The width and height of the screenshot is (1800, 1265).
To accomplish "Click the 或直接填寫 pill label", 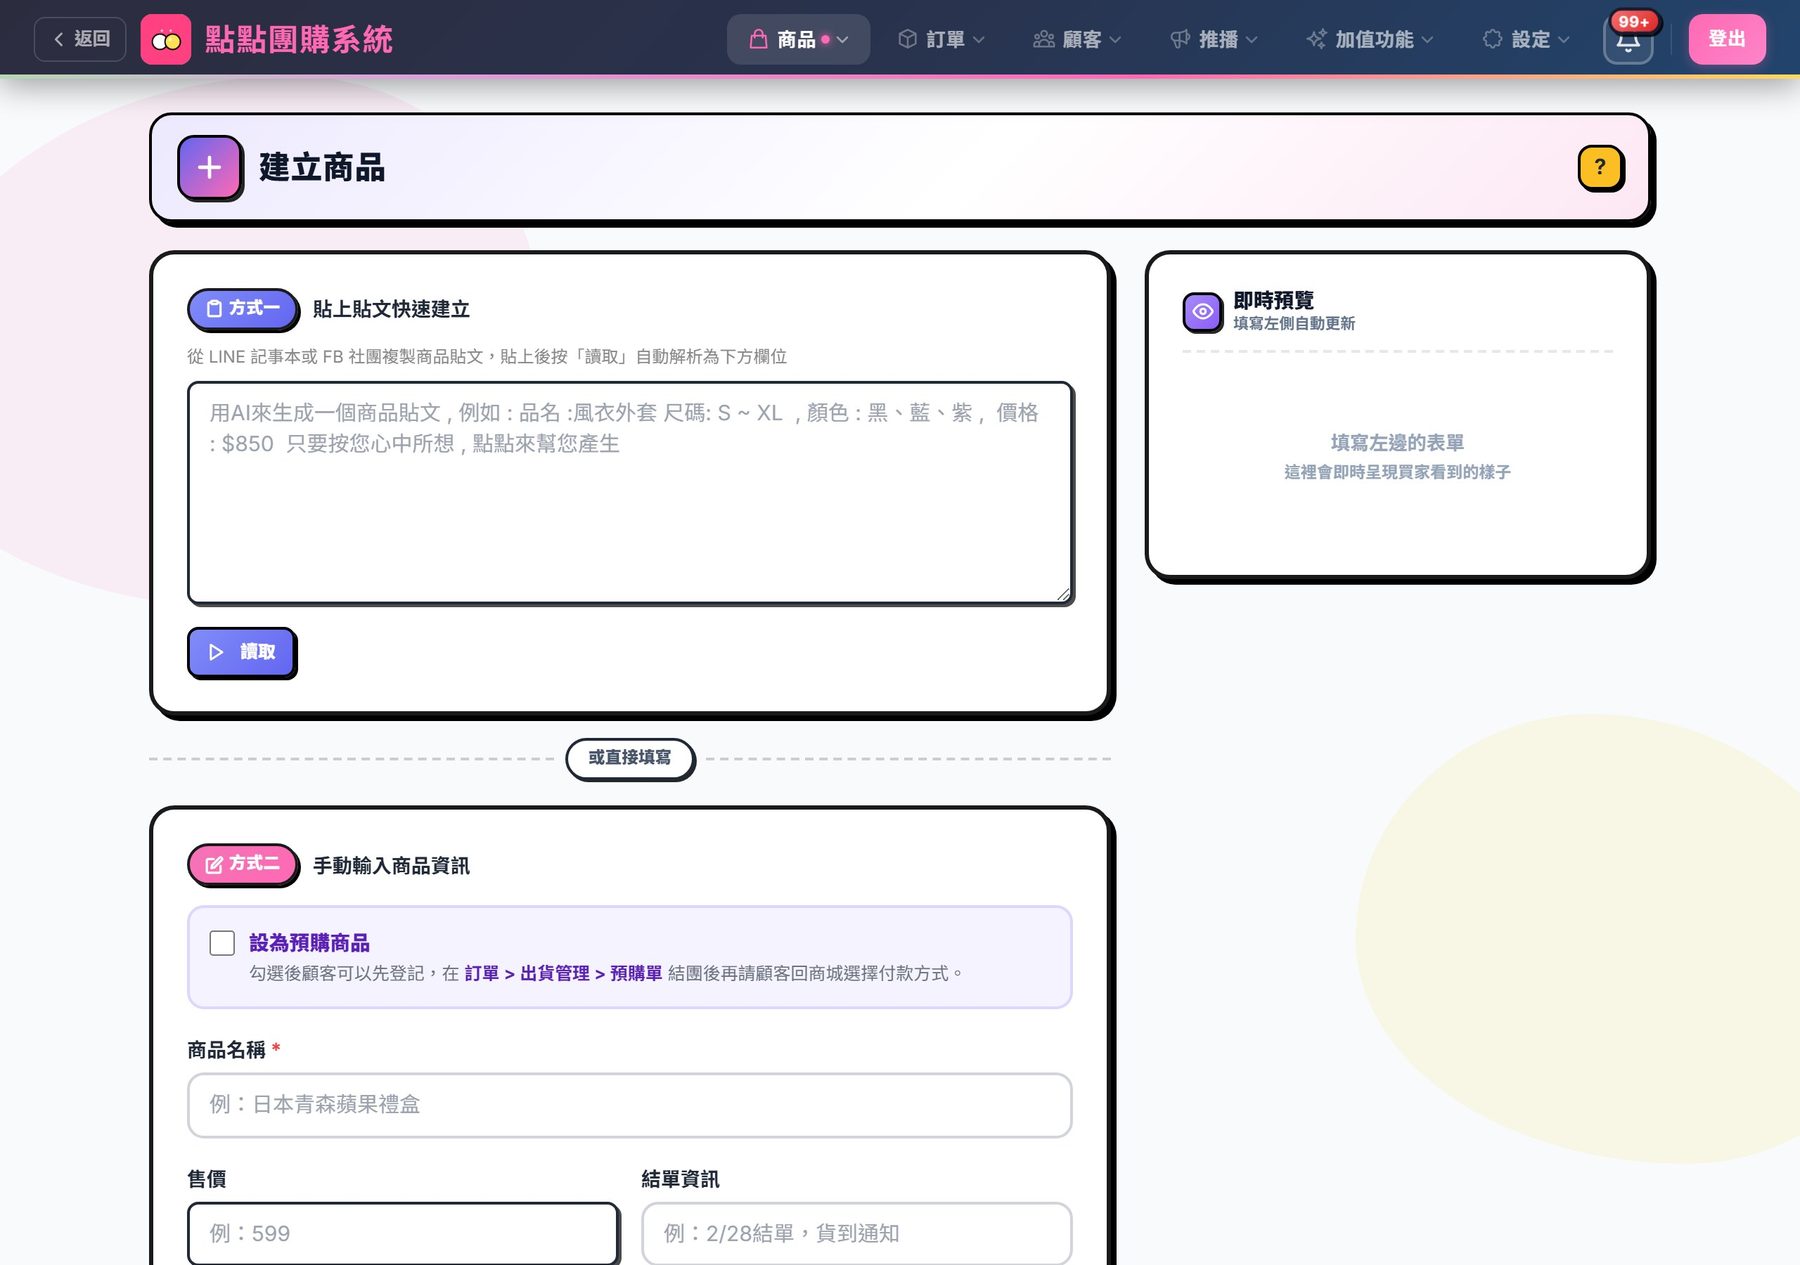I will pyautogui.click(x=630, y=758).
